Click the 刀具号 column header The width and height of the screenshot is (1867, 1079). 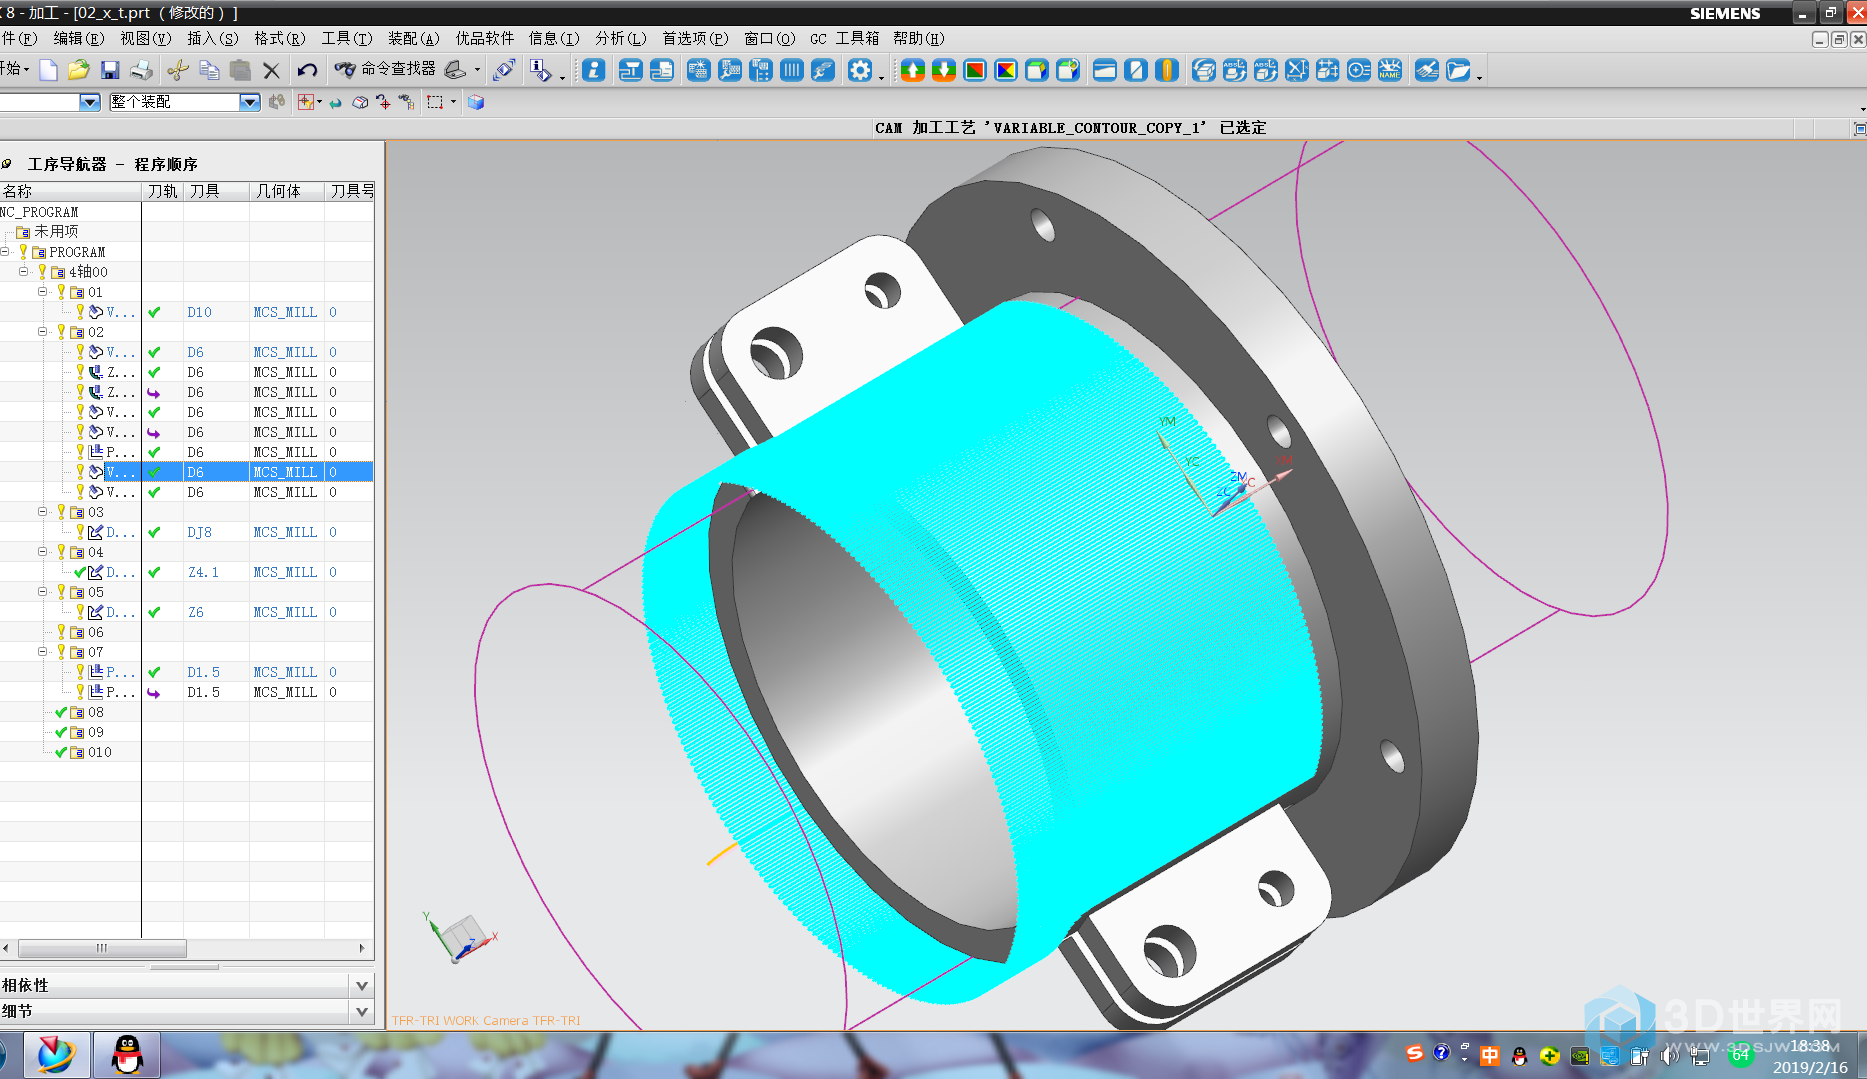[x=350, y=191]
